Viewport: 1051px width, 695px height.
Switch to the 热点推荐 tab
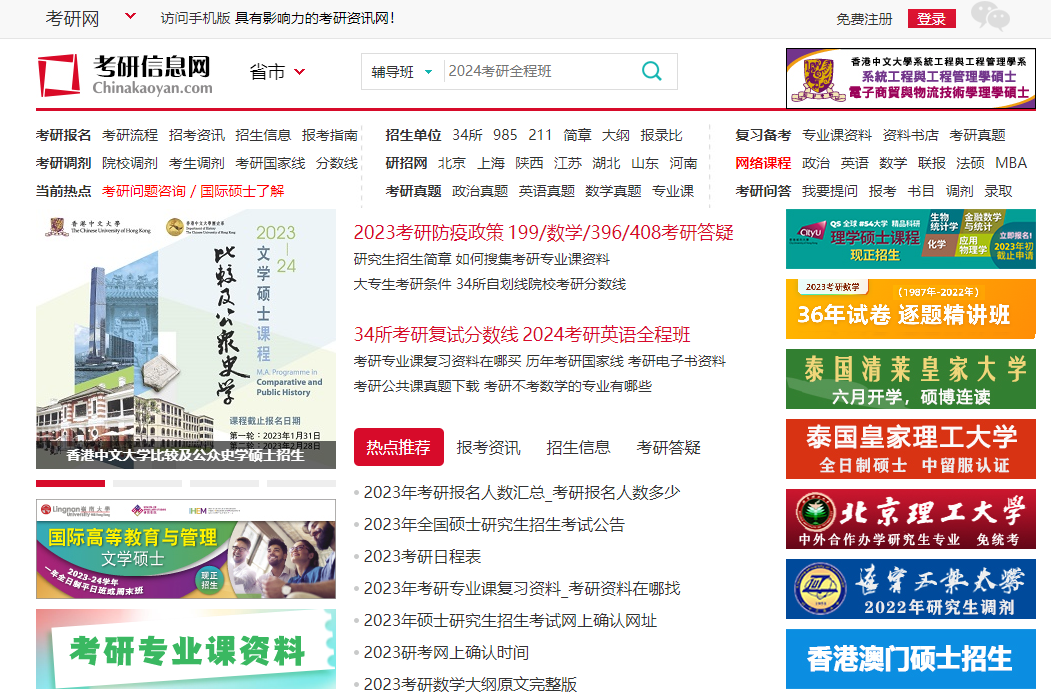[399, 447]
